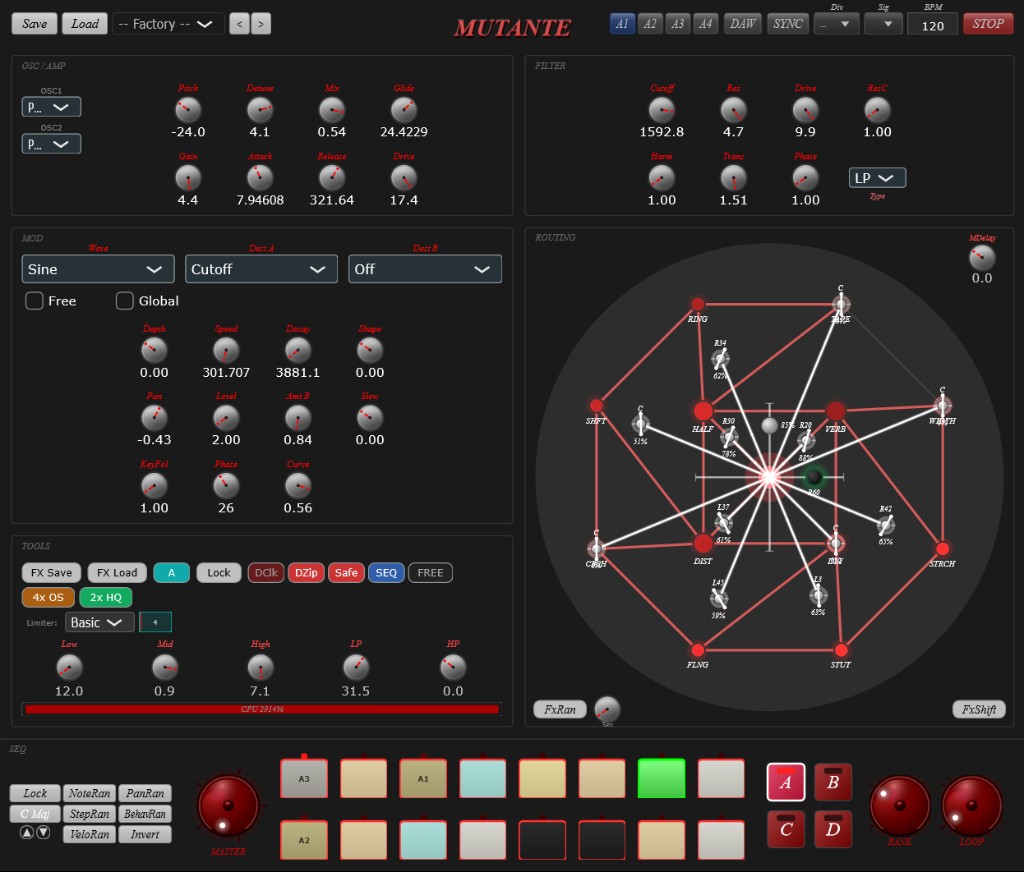This screenshot has width=1024, height=872.
Task: Switch to the A2 tab in the top bar
Action: tap(650, 23)
